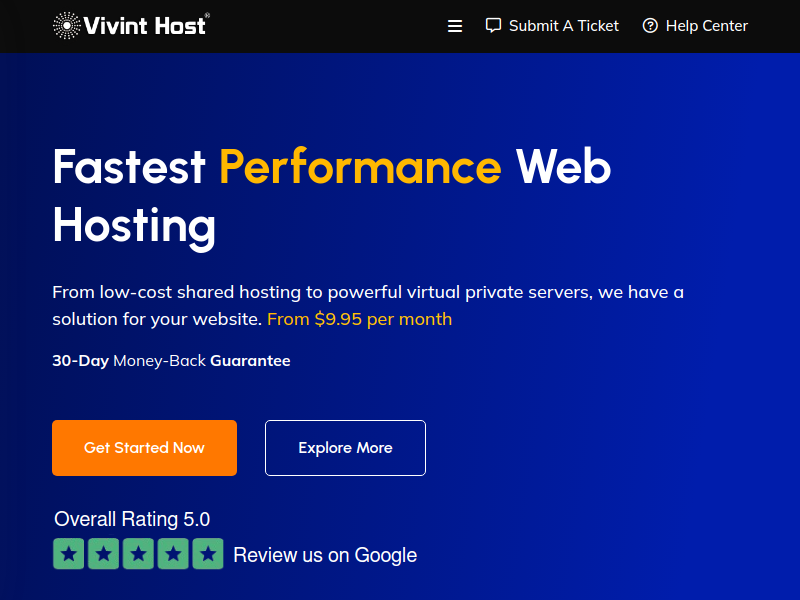Click 30-Day Money-Back Guarantee text
The width and height of the screenshot is (800, 600).
(x=171, y=361)
